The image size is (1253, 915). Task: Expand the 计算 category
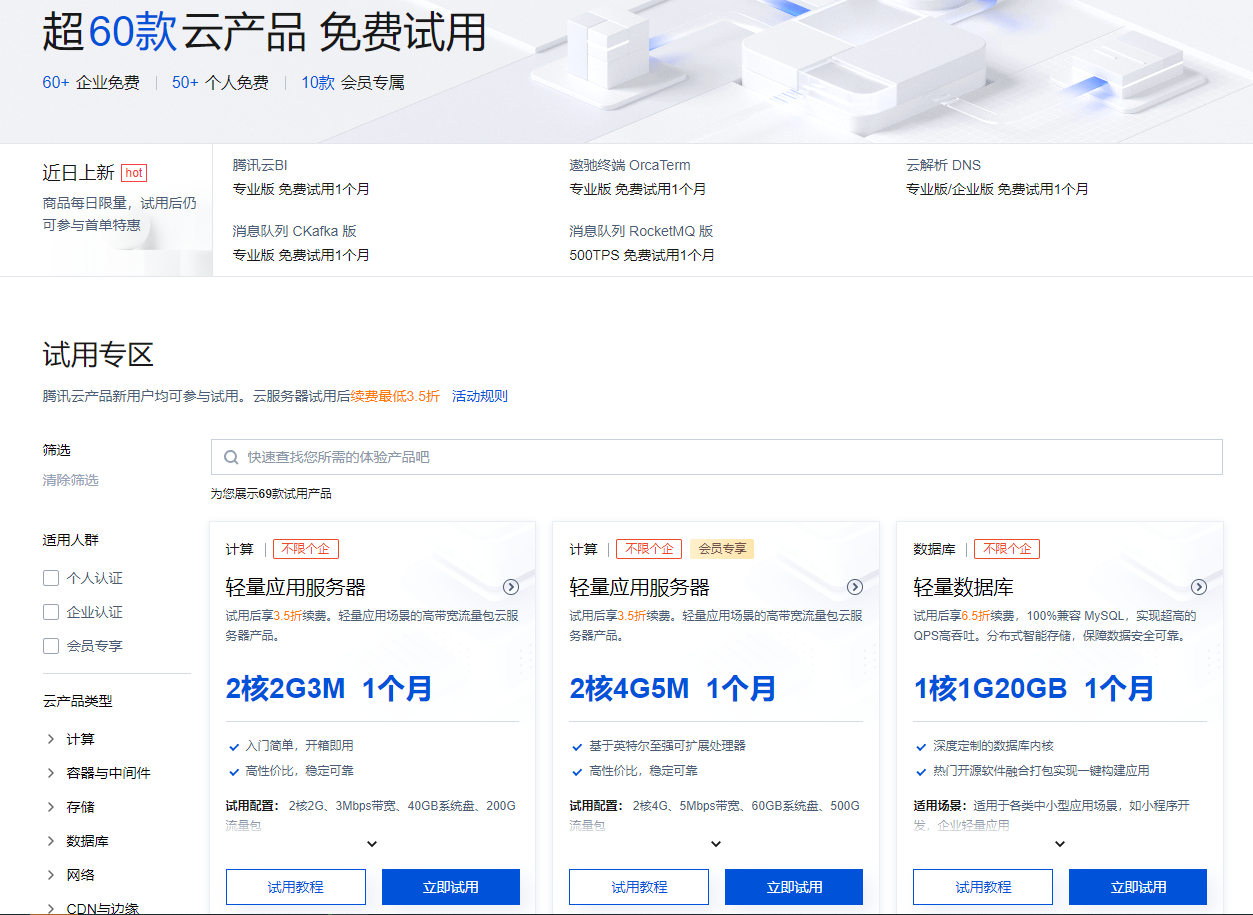[51, 739]
